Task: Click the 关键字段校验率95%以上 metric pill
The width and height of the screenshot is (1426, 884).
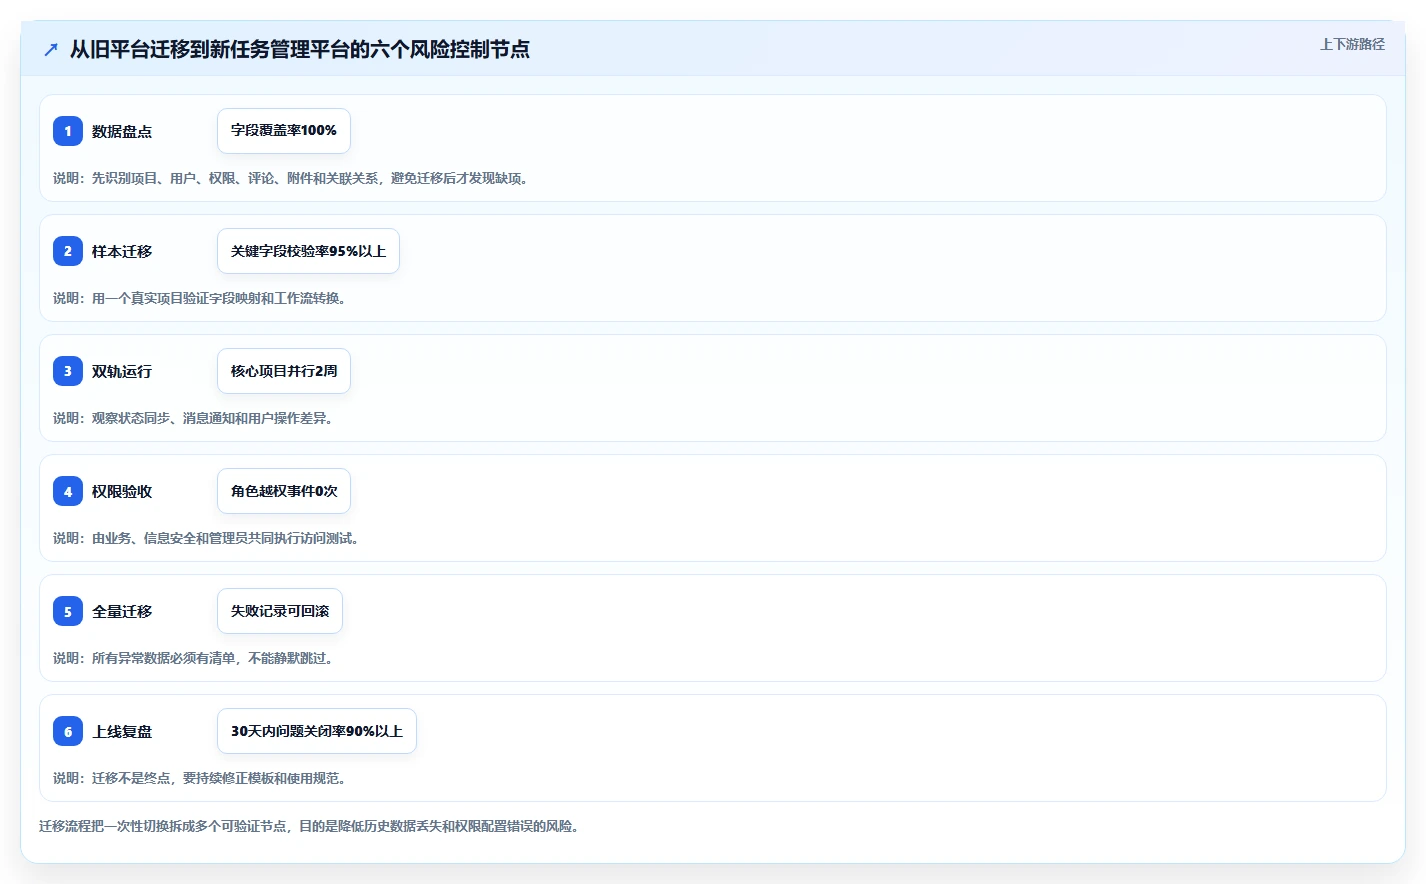Action: 308,251
